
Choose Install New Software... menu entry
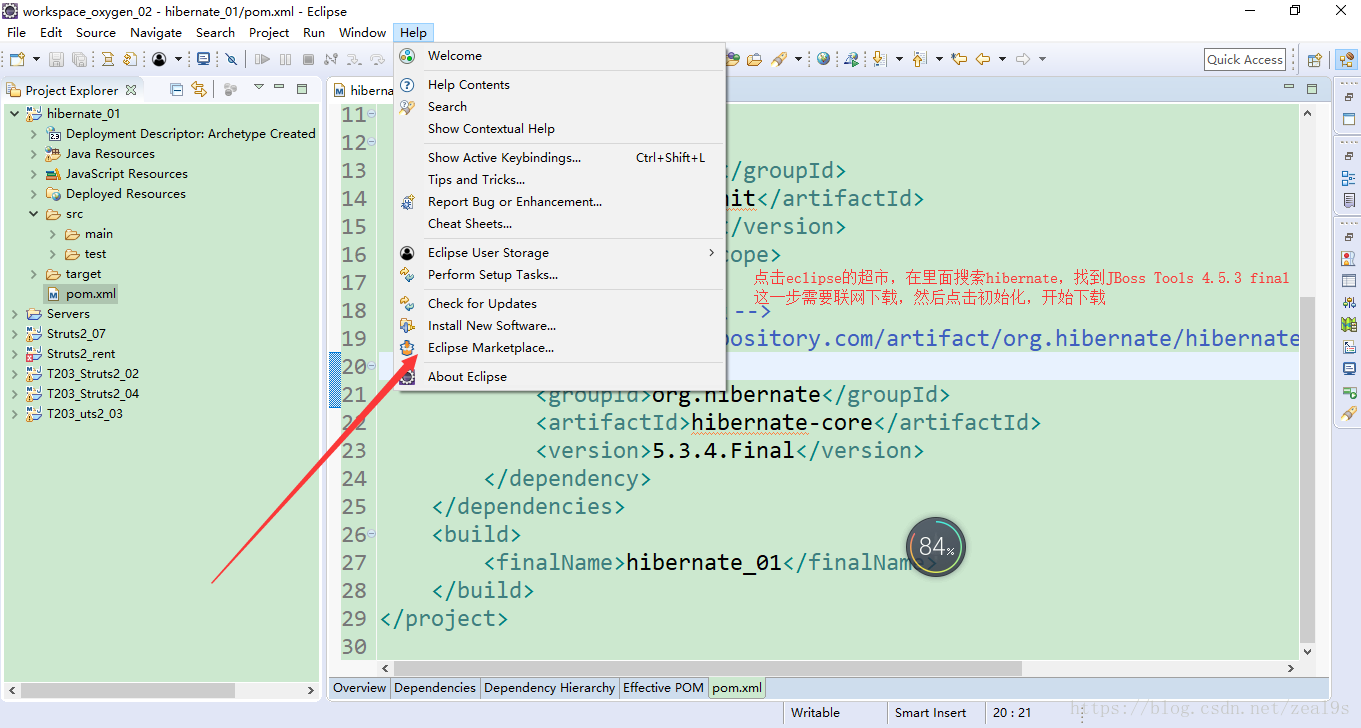[x=559, y=326]
